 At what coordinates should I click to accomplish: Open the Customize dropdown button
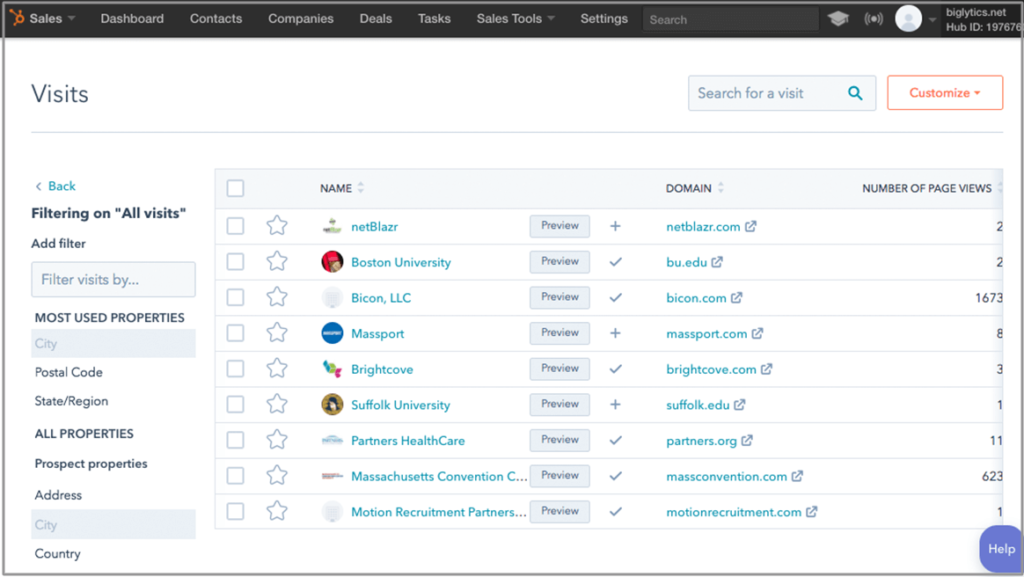(944, 93)
